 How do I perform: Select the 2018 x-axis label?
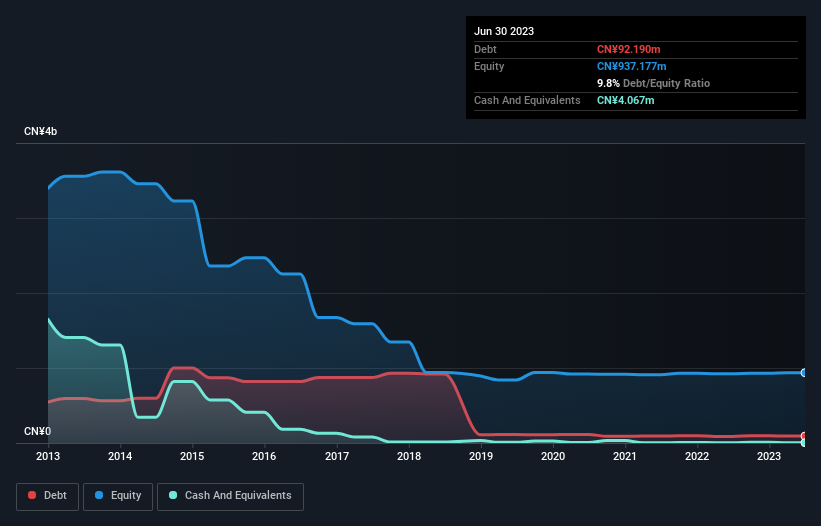(x=409, y=456)
